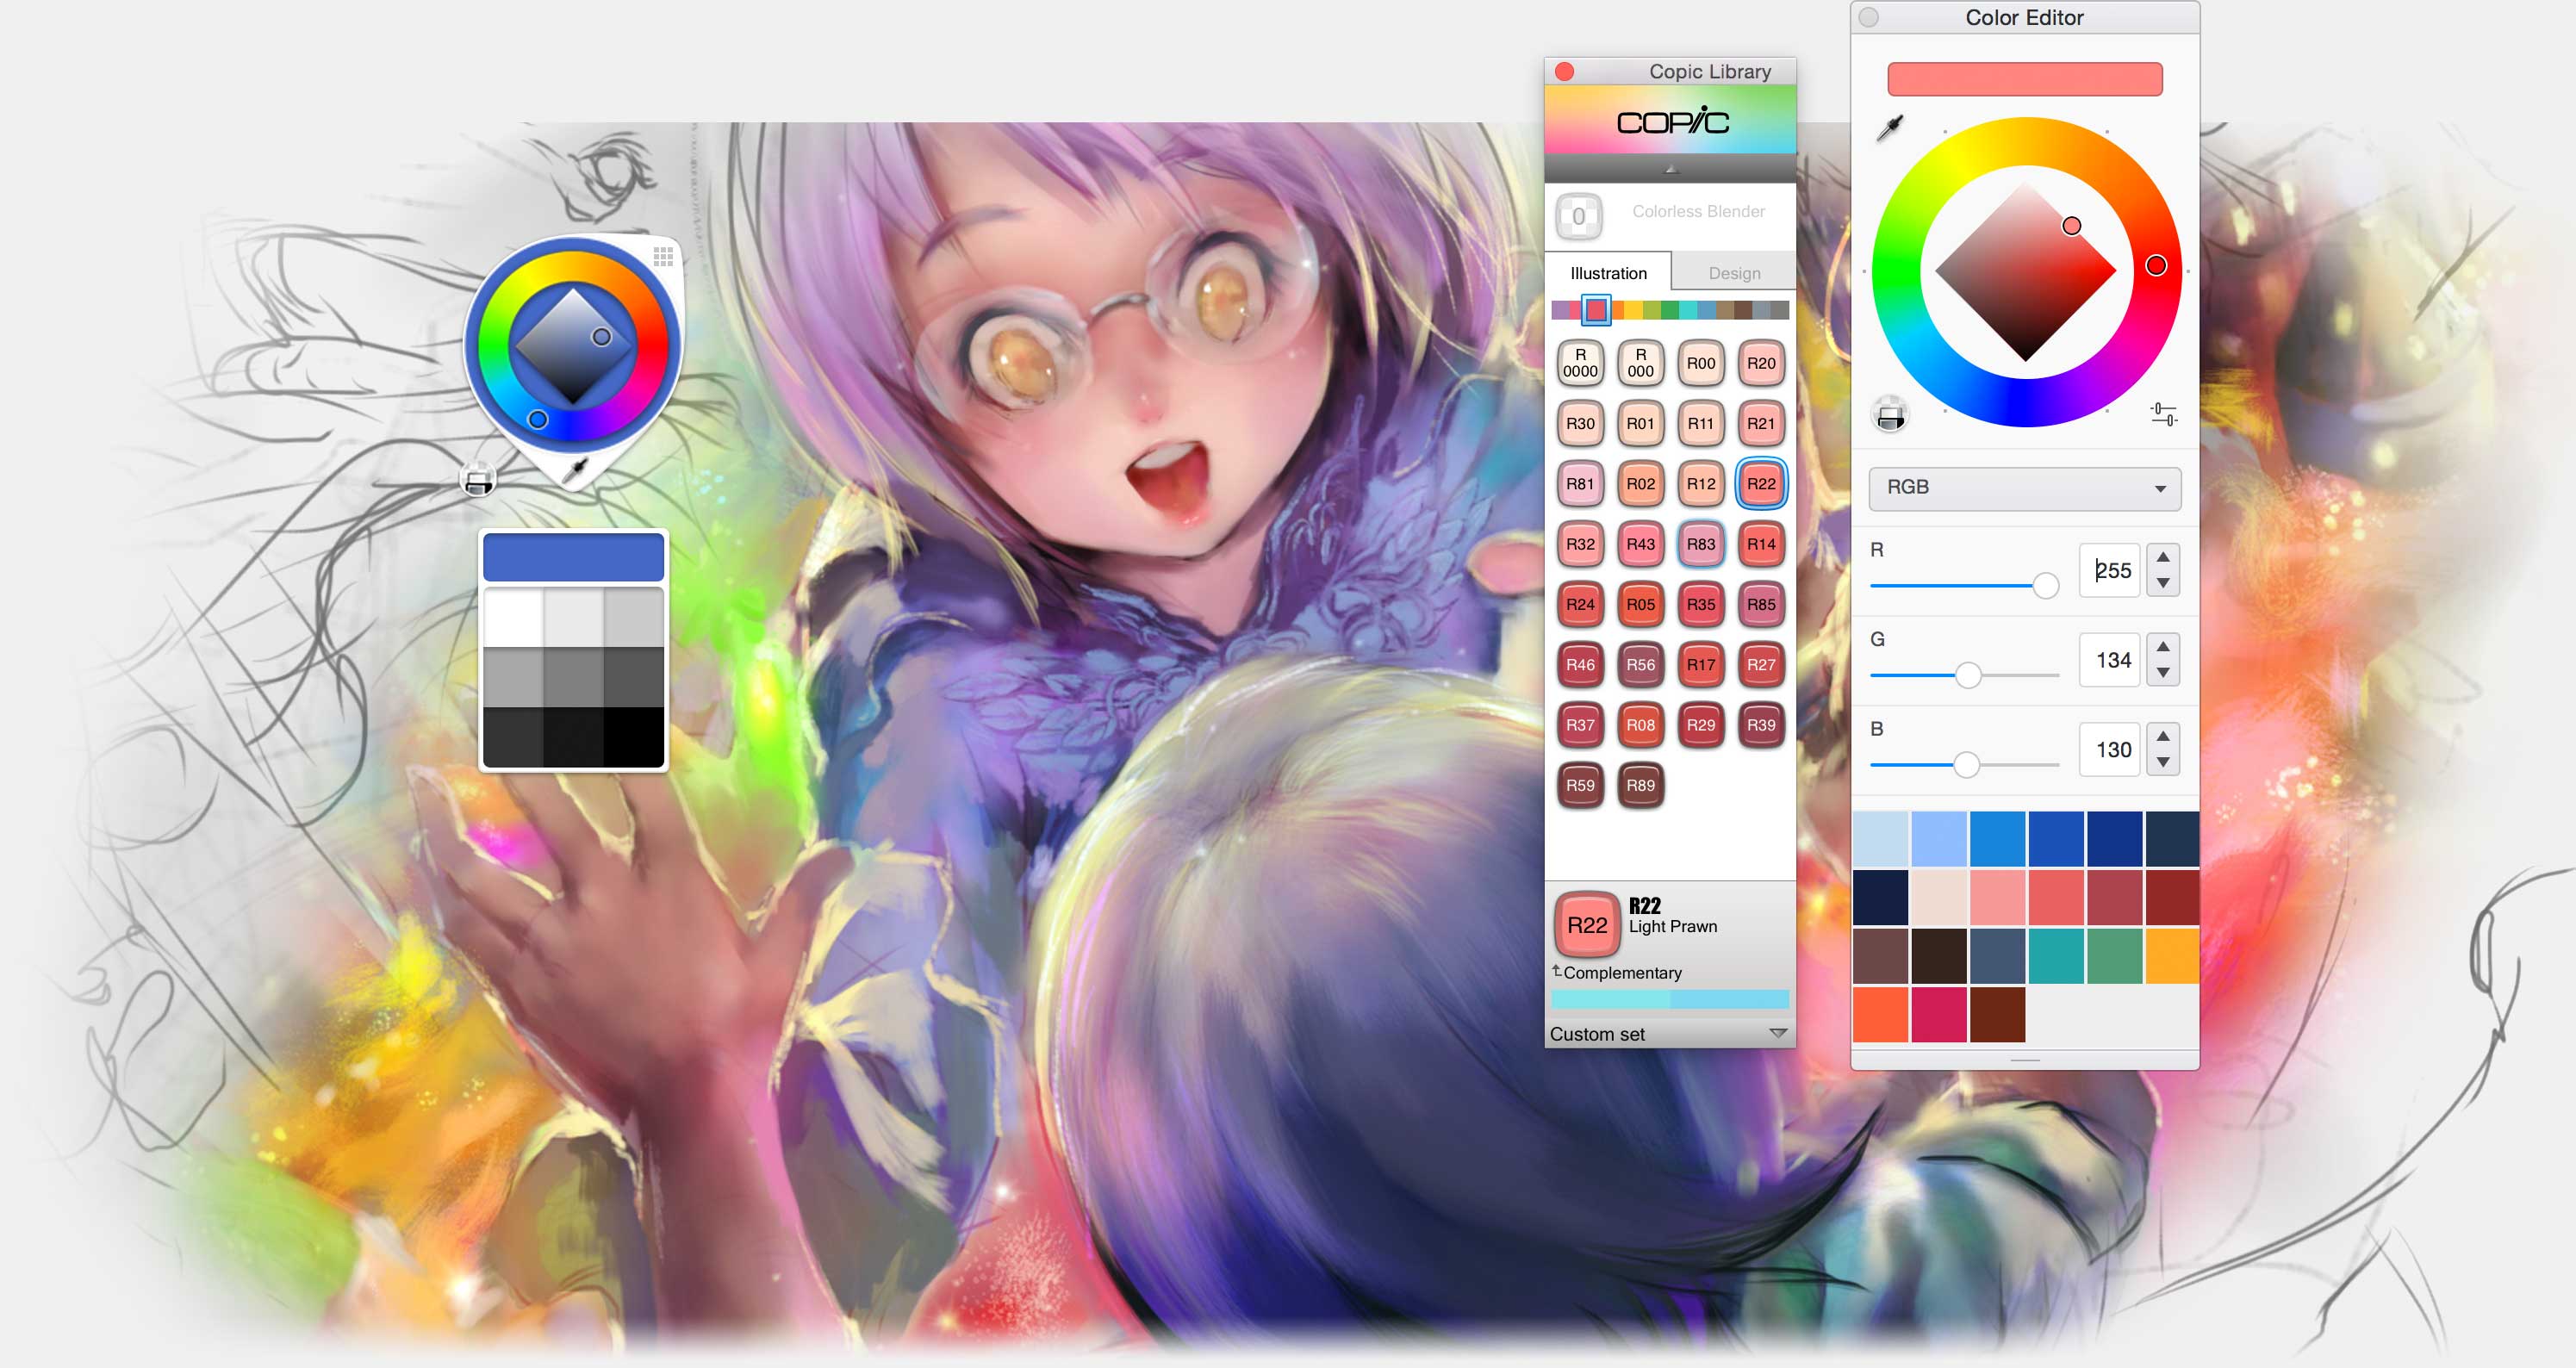Click the Colorless Blender swatch button
Viewport: 2576px width, 1368px height.
1581,211
